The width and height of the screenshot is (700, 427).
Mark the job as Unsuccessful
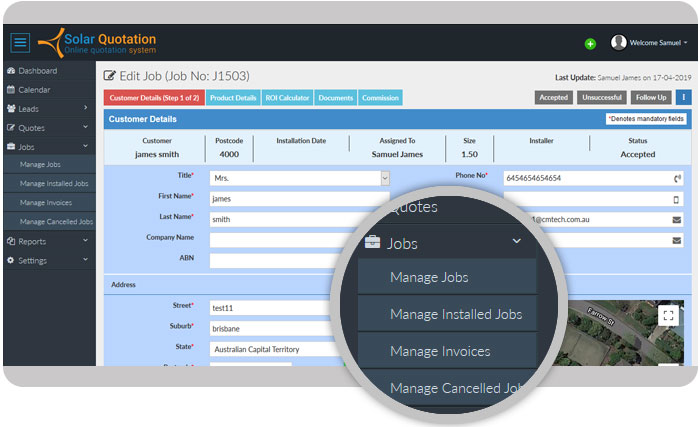coord(602,97)
